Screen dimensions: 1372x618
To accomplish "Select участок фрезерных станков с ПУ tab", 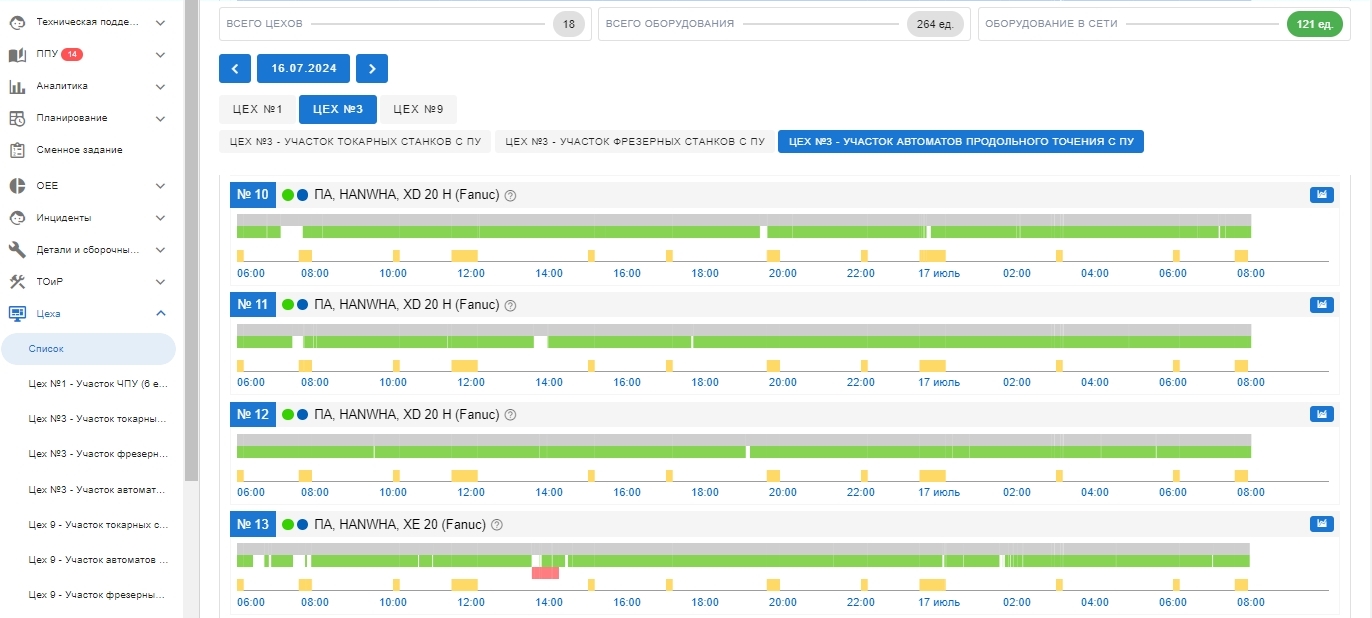I will 635,142.
